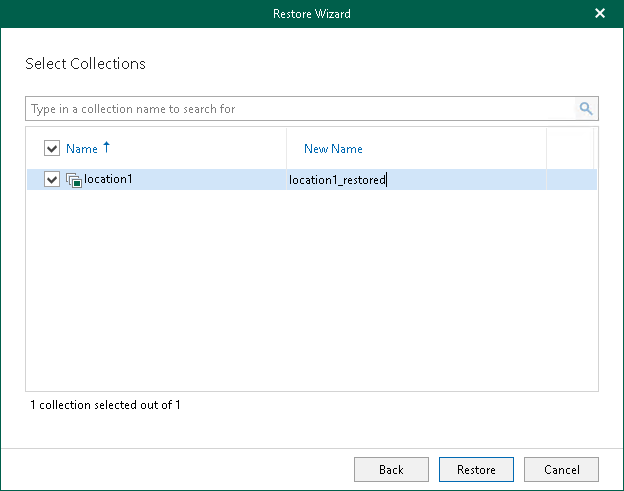Image resolution: width=624 pixels, height=491 pixels.
Task: Toggle the select-all checkbox in the header
Action: click(x=53, y=149)
